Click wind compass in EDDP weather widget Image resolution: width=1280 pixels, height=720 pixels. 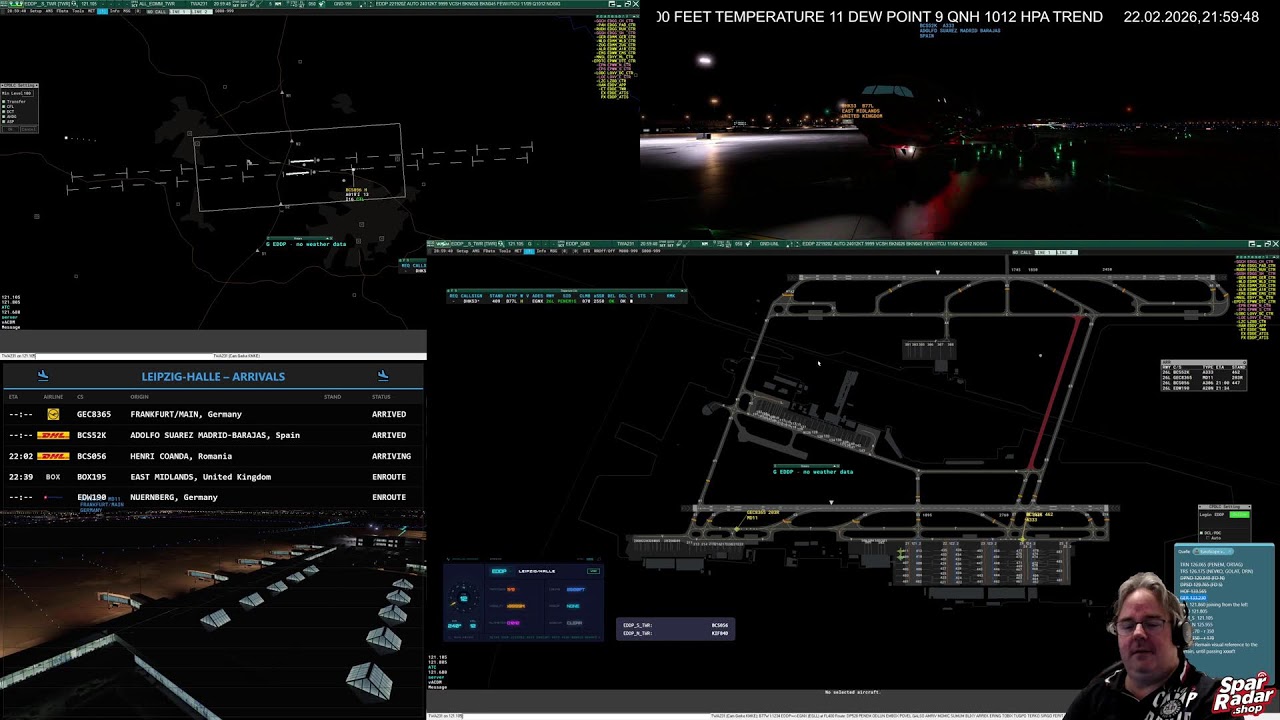tap(463, 598)
